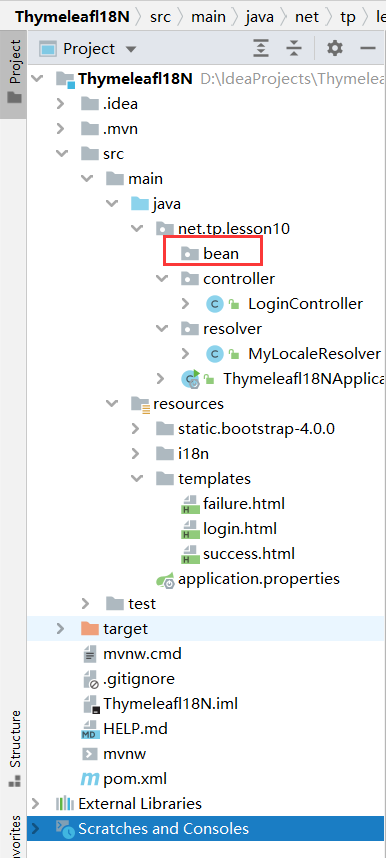
Task: Click the pom.xml Maven icon
Action: click(89, 779)
